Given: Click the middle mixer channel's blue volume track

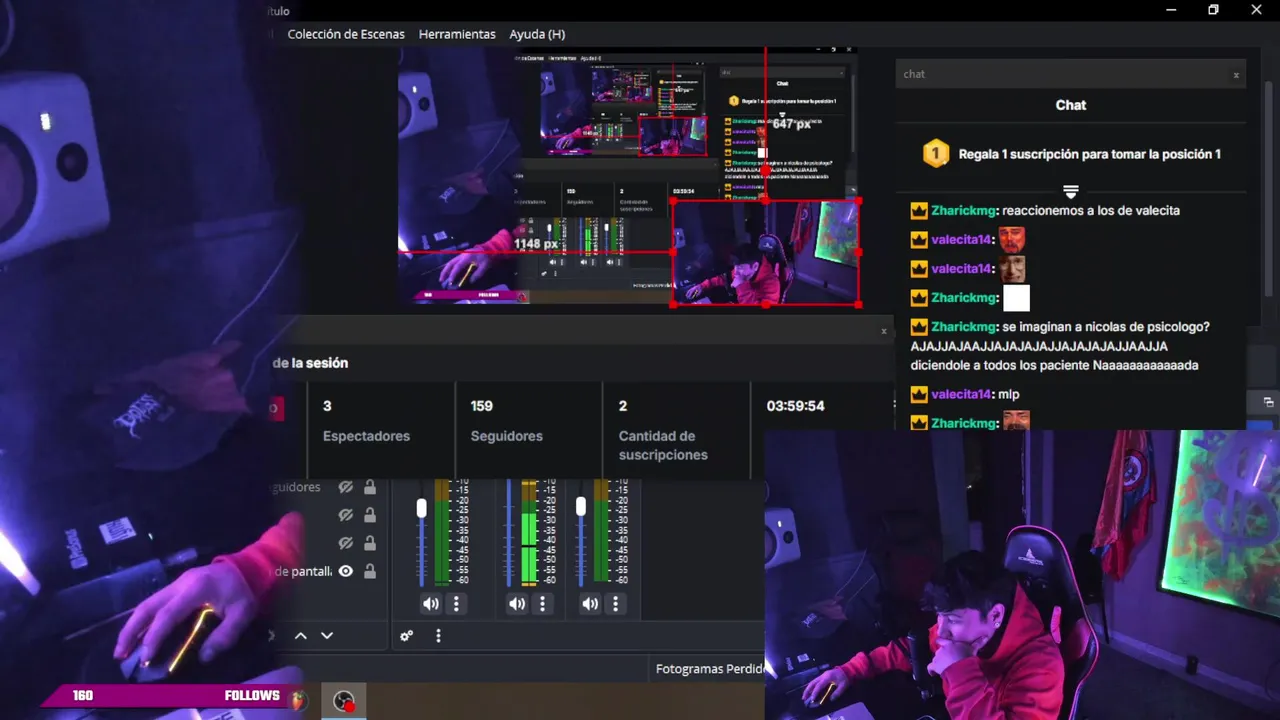Looking at the screenshot, I should pyautogui.click(x=509, y=532).
